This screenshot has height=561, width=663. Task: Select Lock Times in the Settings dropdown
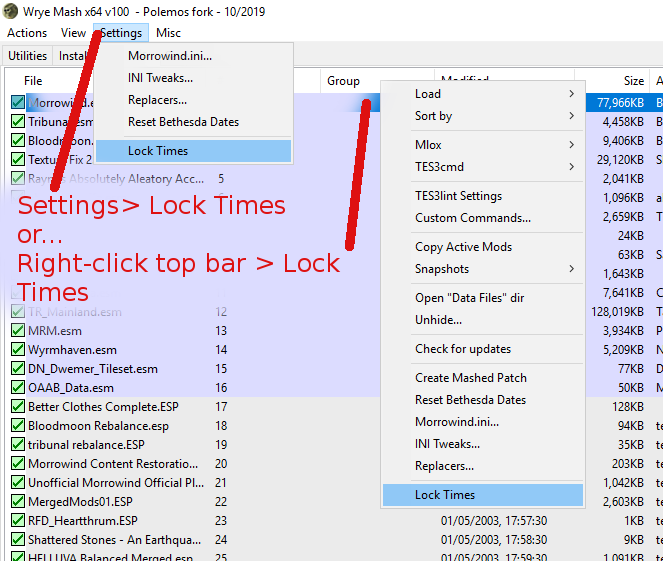coord(194,151)
